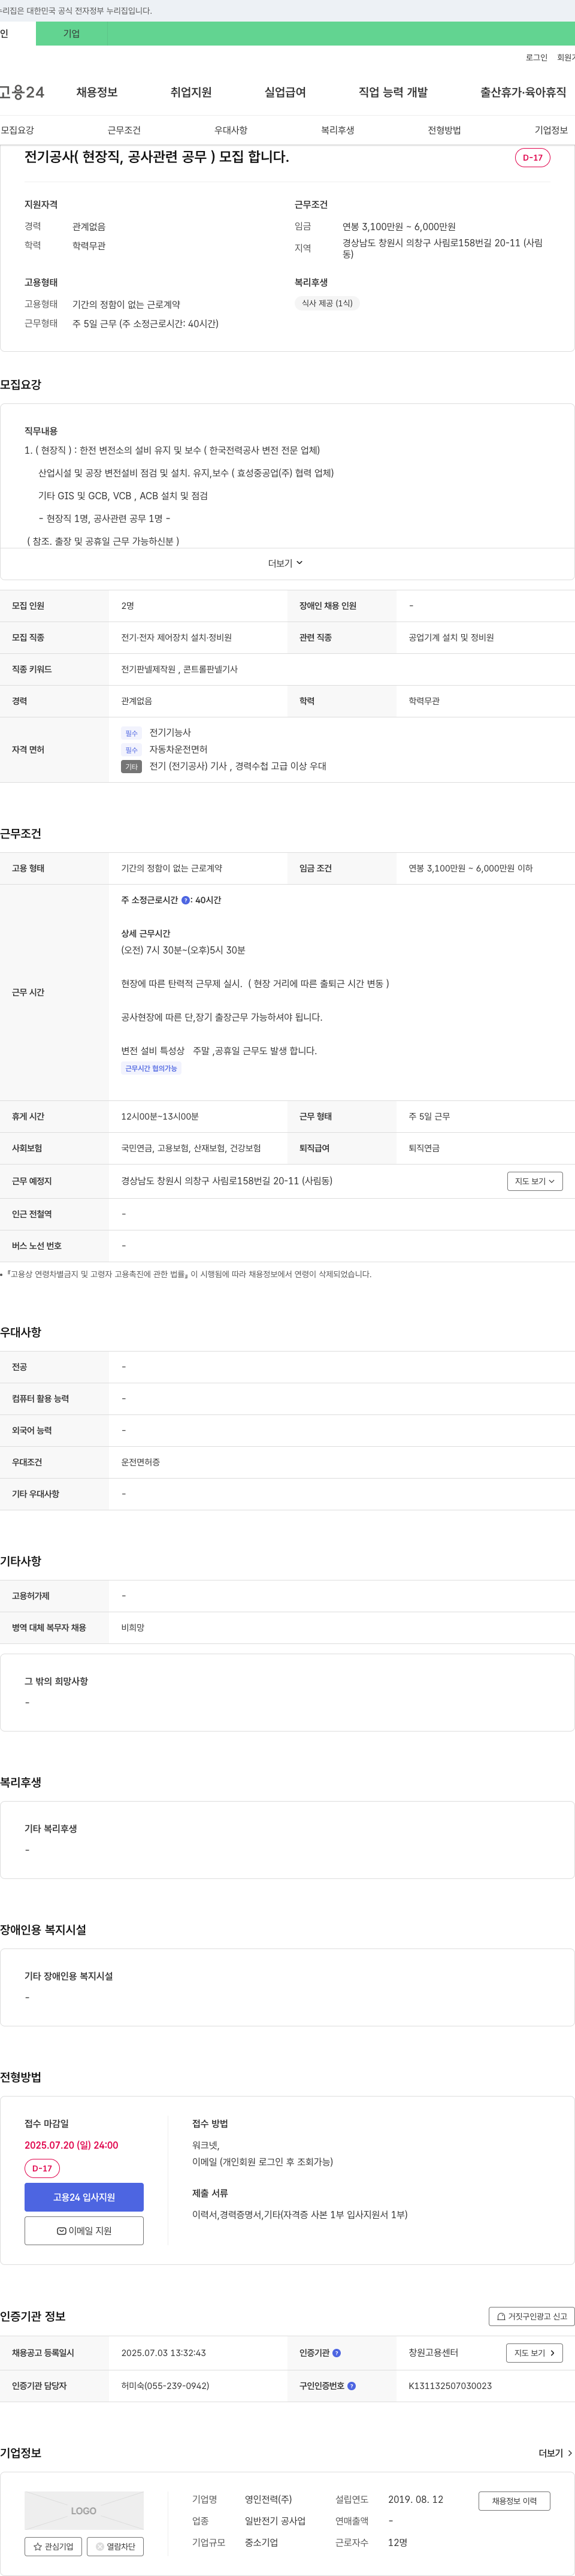Screen dimensions: 575x2576
Task: Jump to 기업정보 section tab
Action: (x=551, y=130)
